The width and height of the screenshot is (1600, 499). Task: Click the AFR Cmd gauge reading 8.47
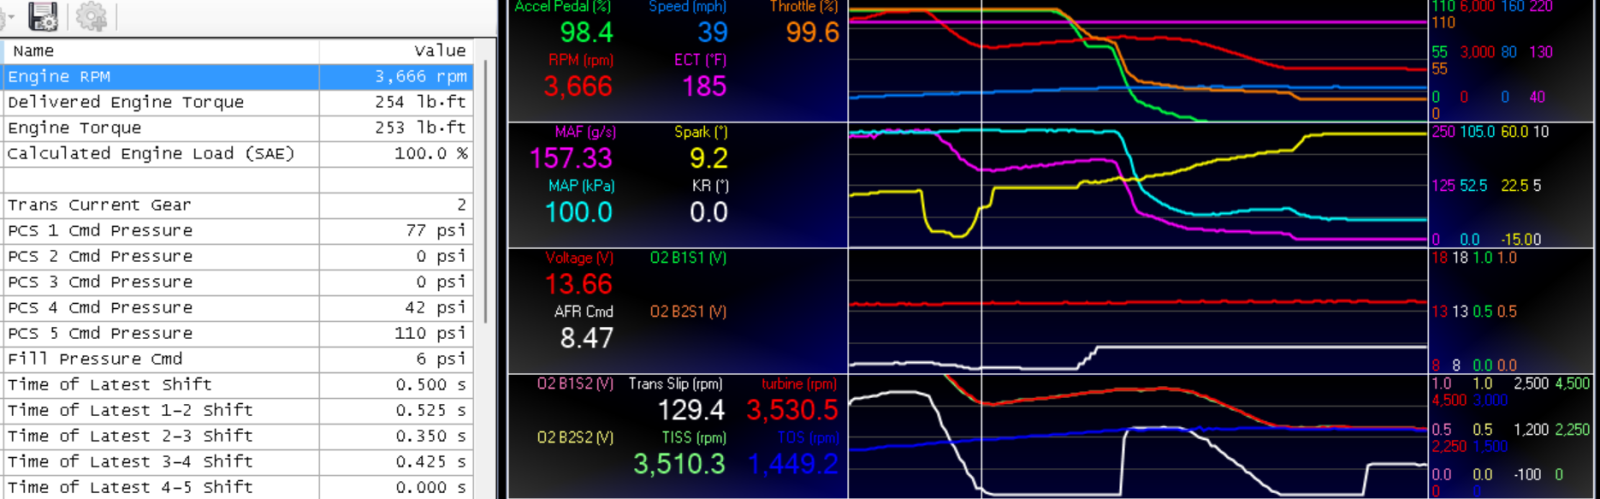(587, 338)
